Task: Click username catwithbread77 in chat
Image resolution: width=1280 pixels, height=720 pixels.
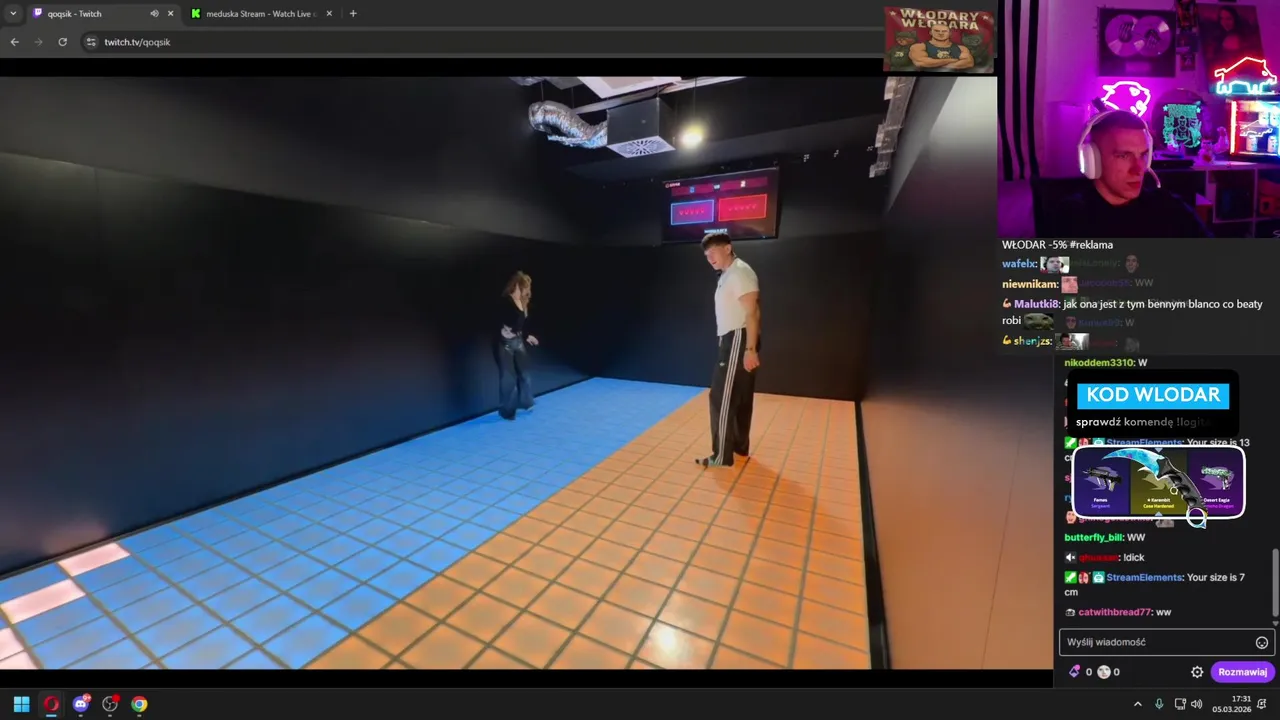Action: [x=1115, y=612]
